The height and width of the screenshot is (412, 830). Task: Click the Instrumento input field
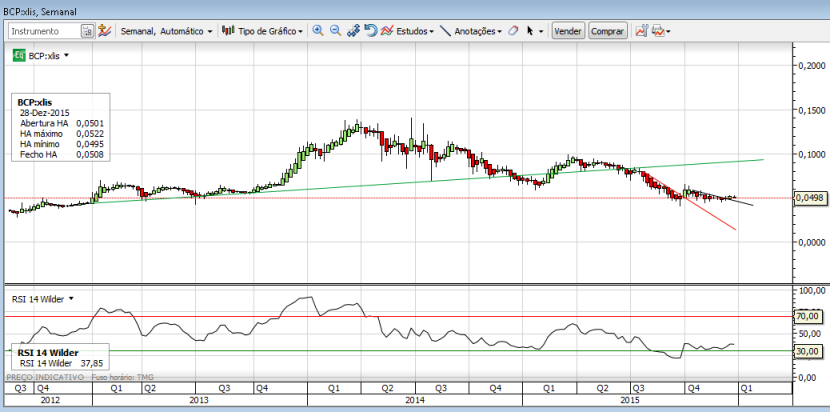(44, 31)
